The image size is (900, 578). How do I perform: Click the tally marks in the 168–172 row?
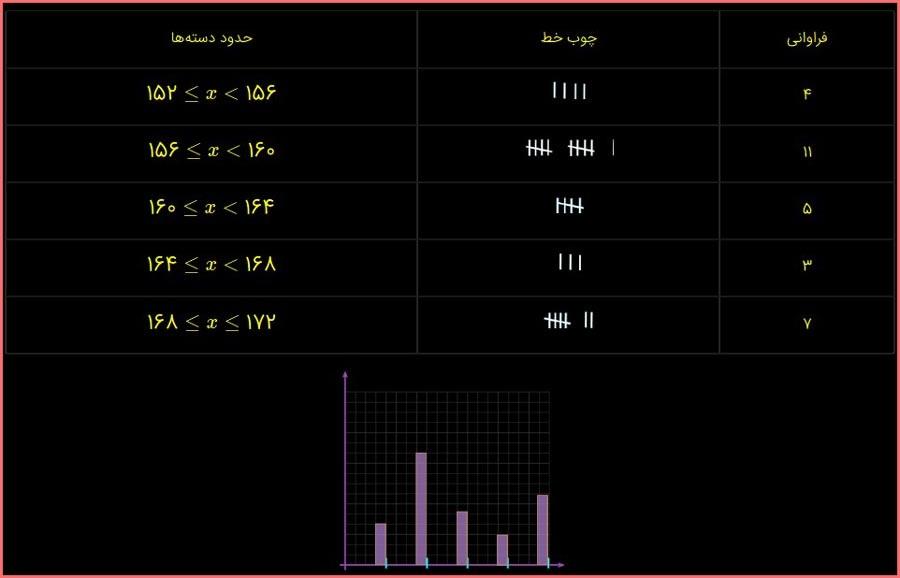click(569, 321)
